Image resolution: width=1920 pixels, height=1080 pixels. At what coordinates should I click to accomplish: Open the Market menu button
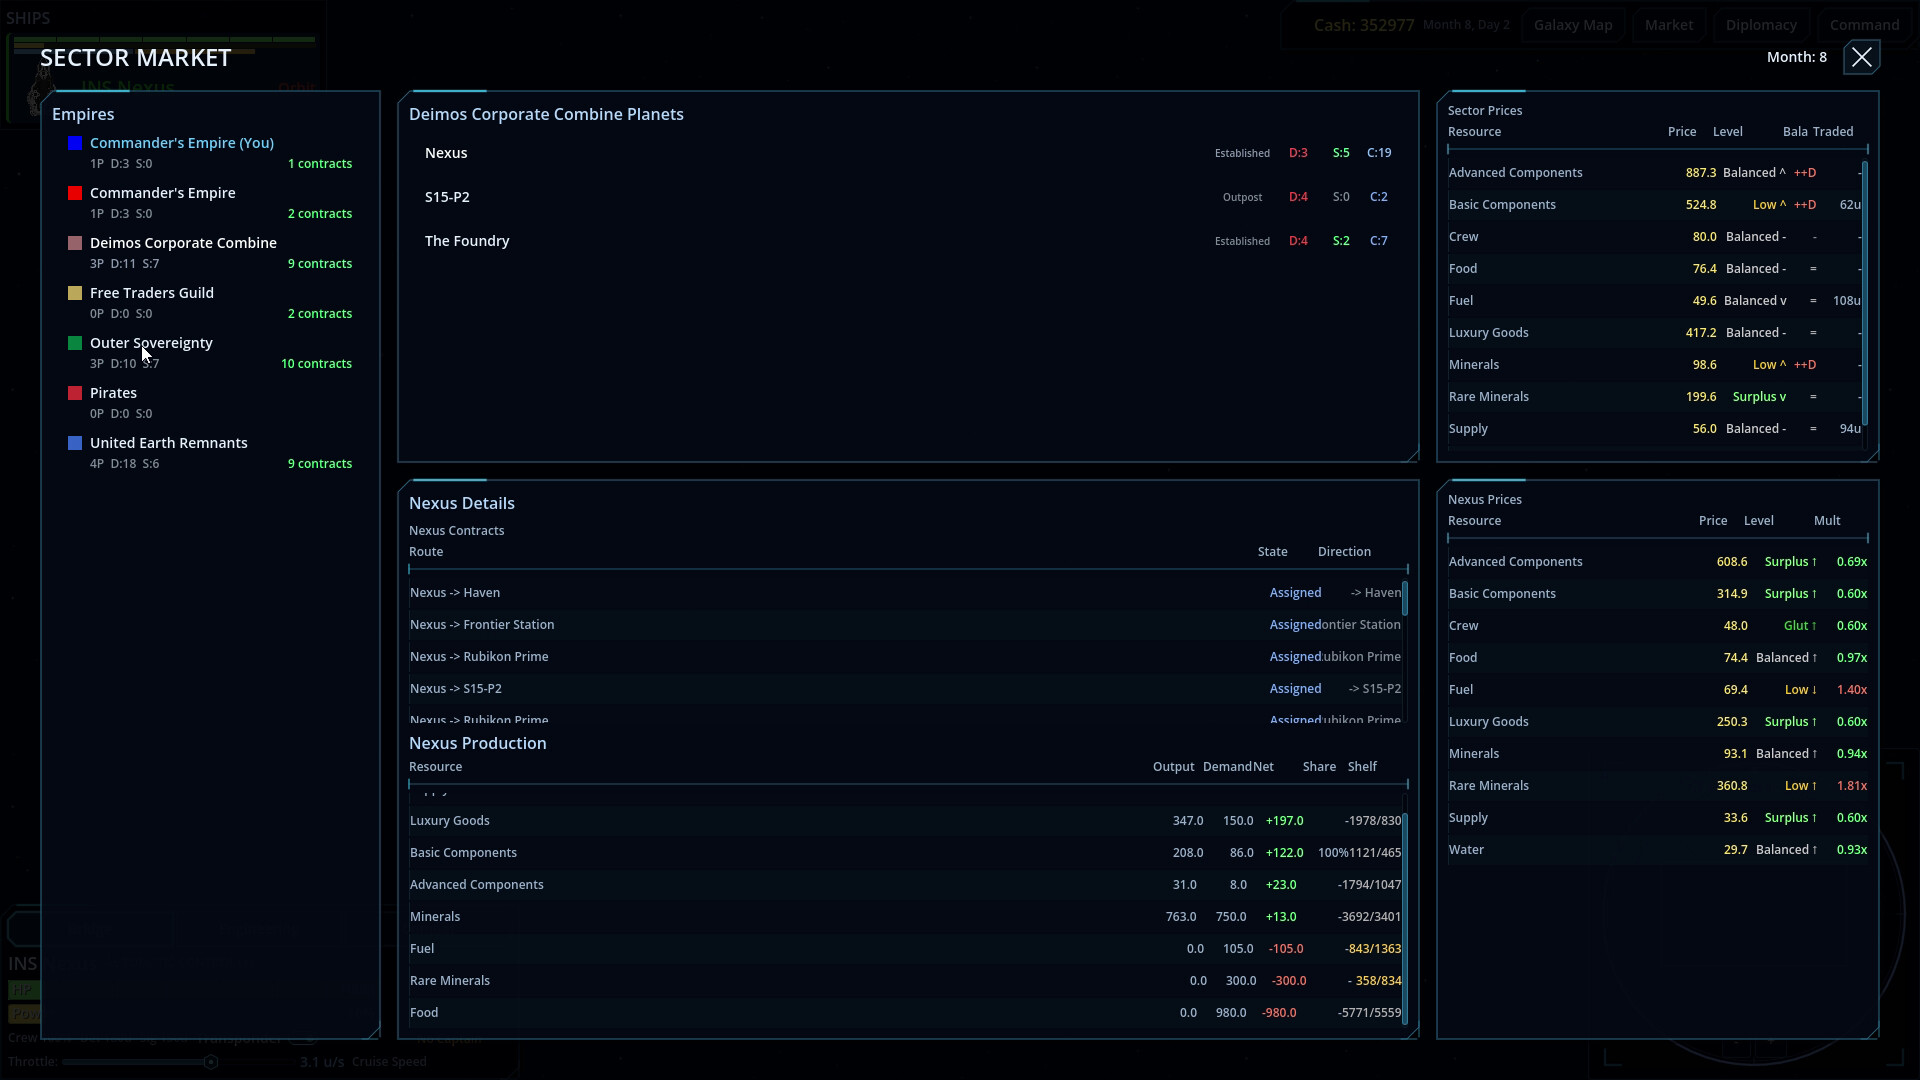pos(1669,25)
